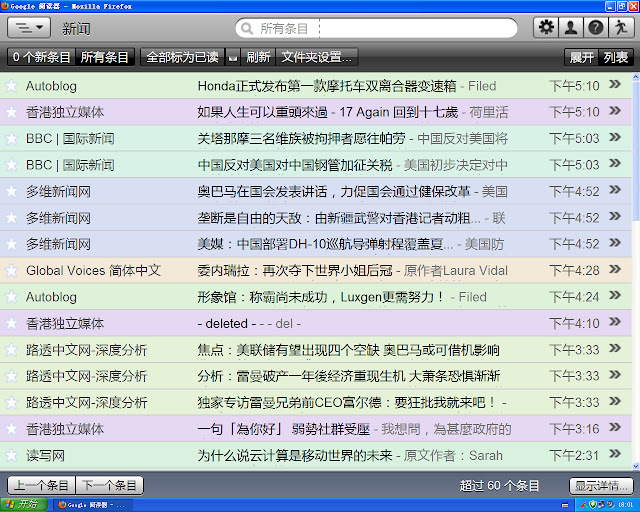
Task: Open original of Honda 摩托车 item via arrow
Action: pos(615,85)
